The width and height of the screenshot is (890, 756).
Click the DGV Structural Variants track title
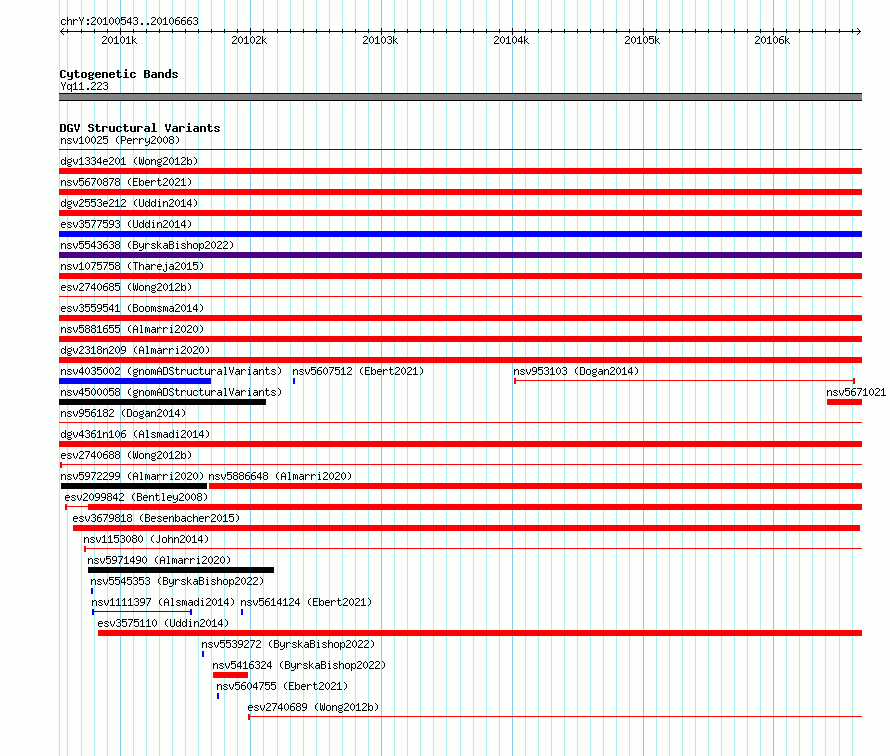click(x=140, y=128)
